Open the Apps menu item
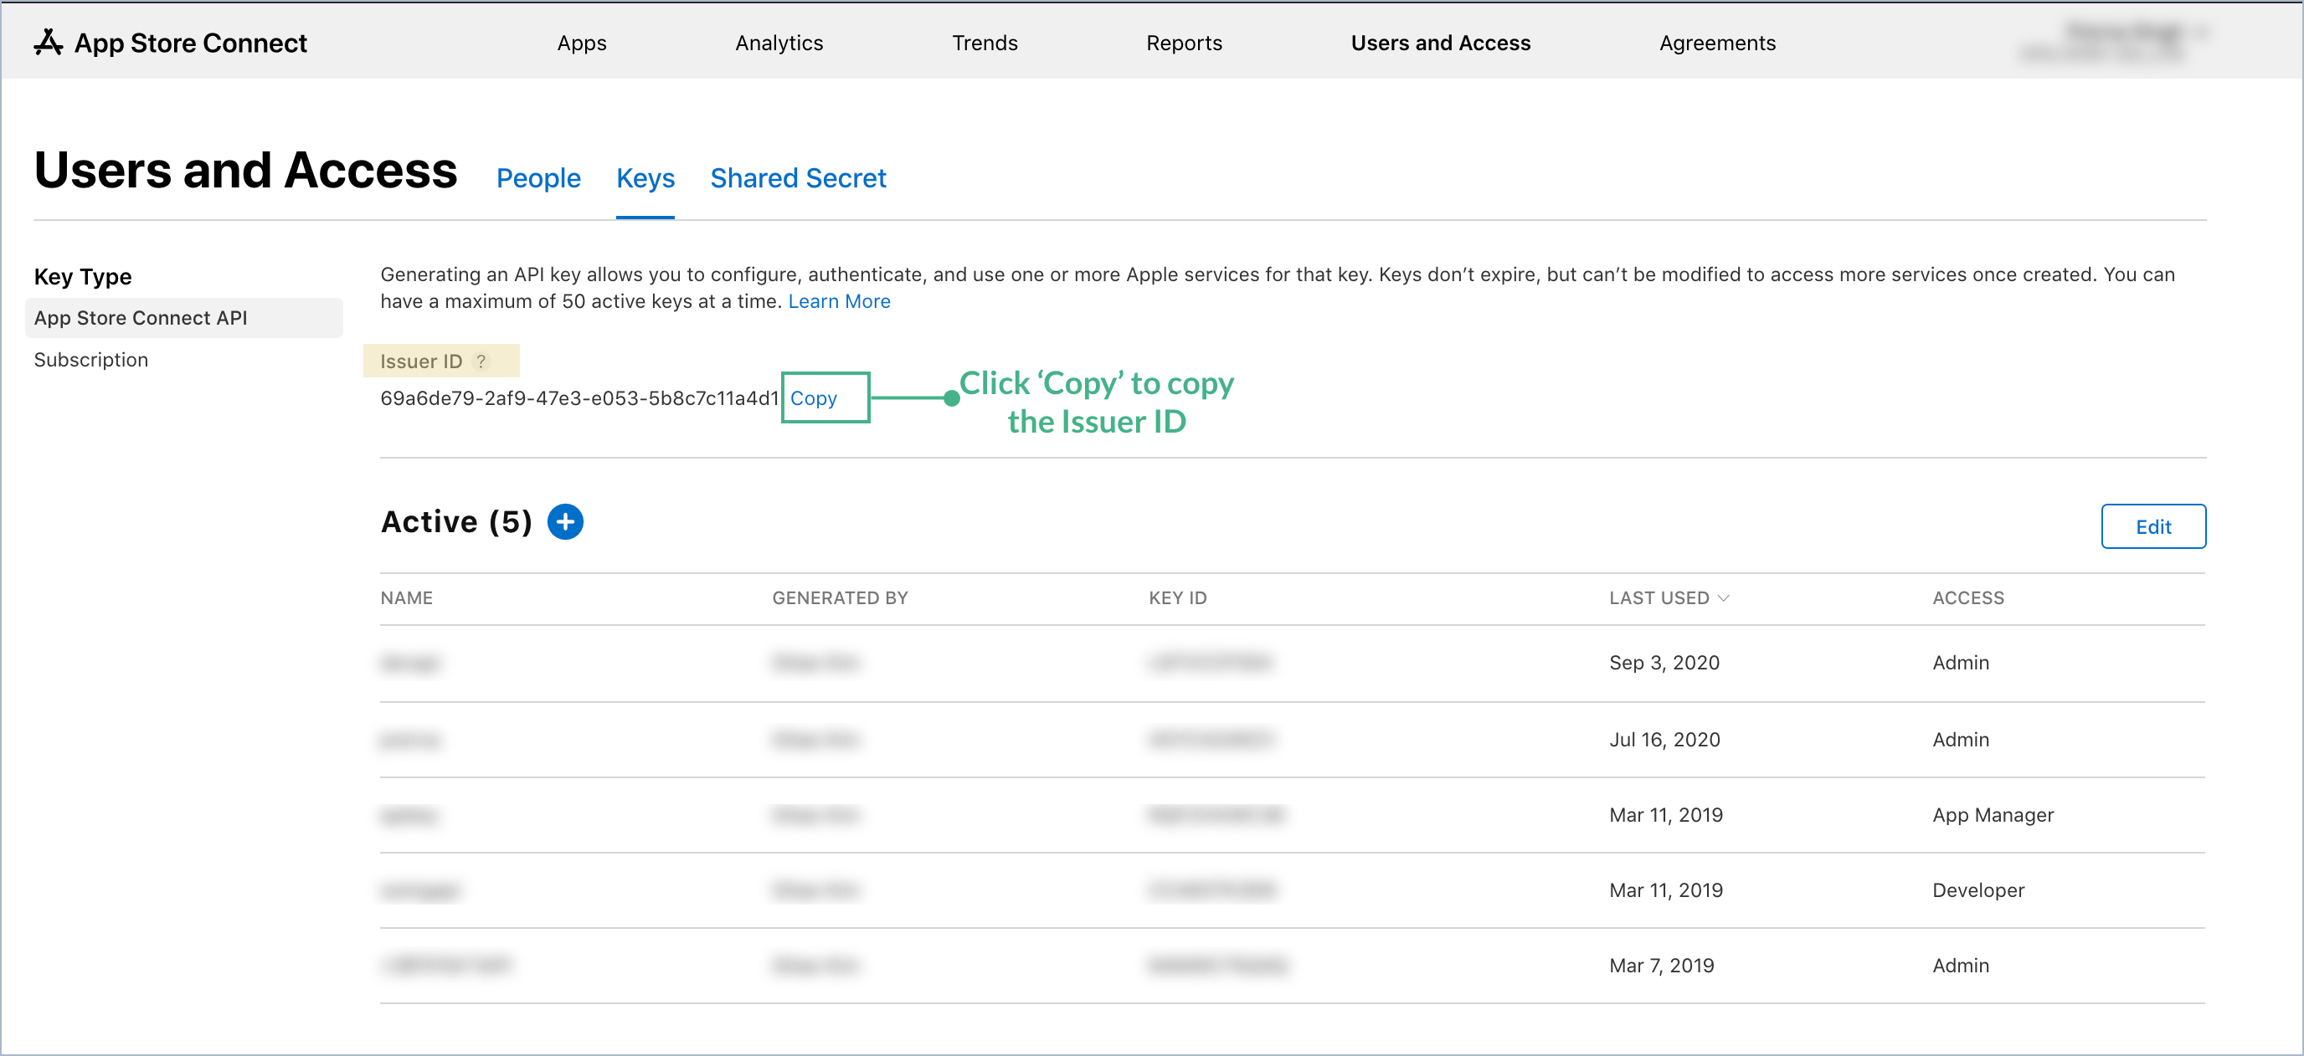Viewport: 2304px width, 1056px height. click(581, 43)
